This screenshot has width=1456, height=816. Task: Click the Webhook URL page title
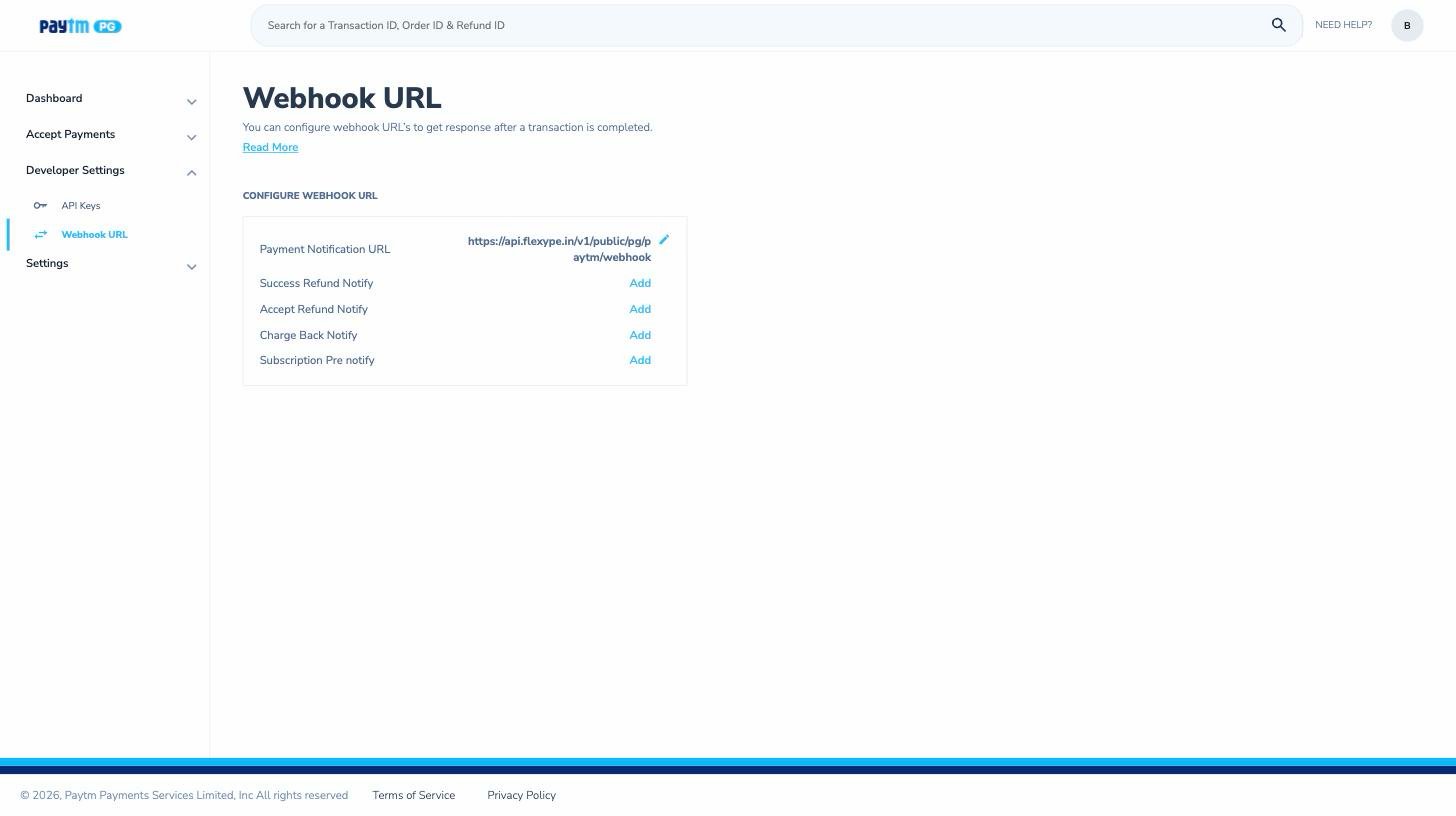[x=342, y=98]
